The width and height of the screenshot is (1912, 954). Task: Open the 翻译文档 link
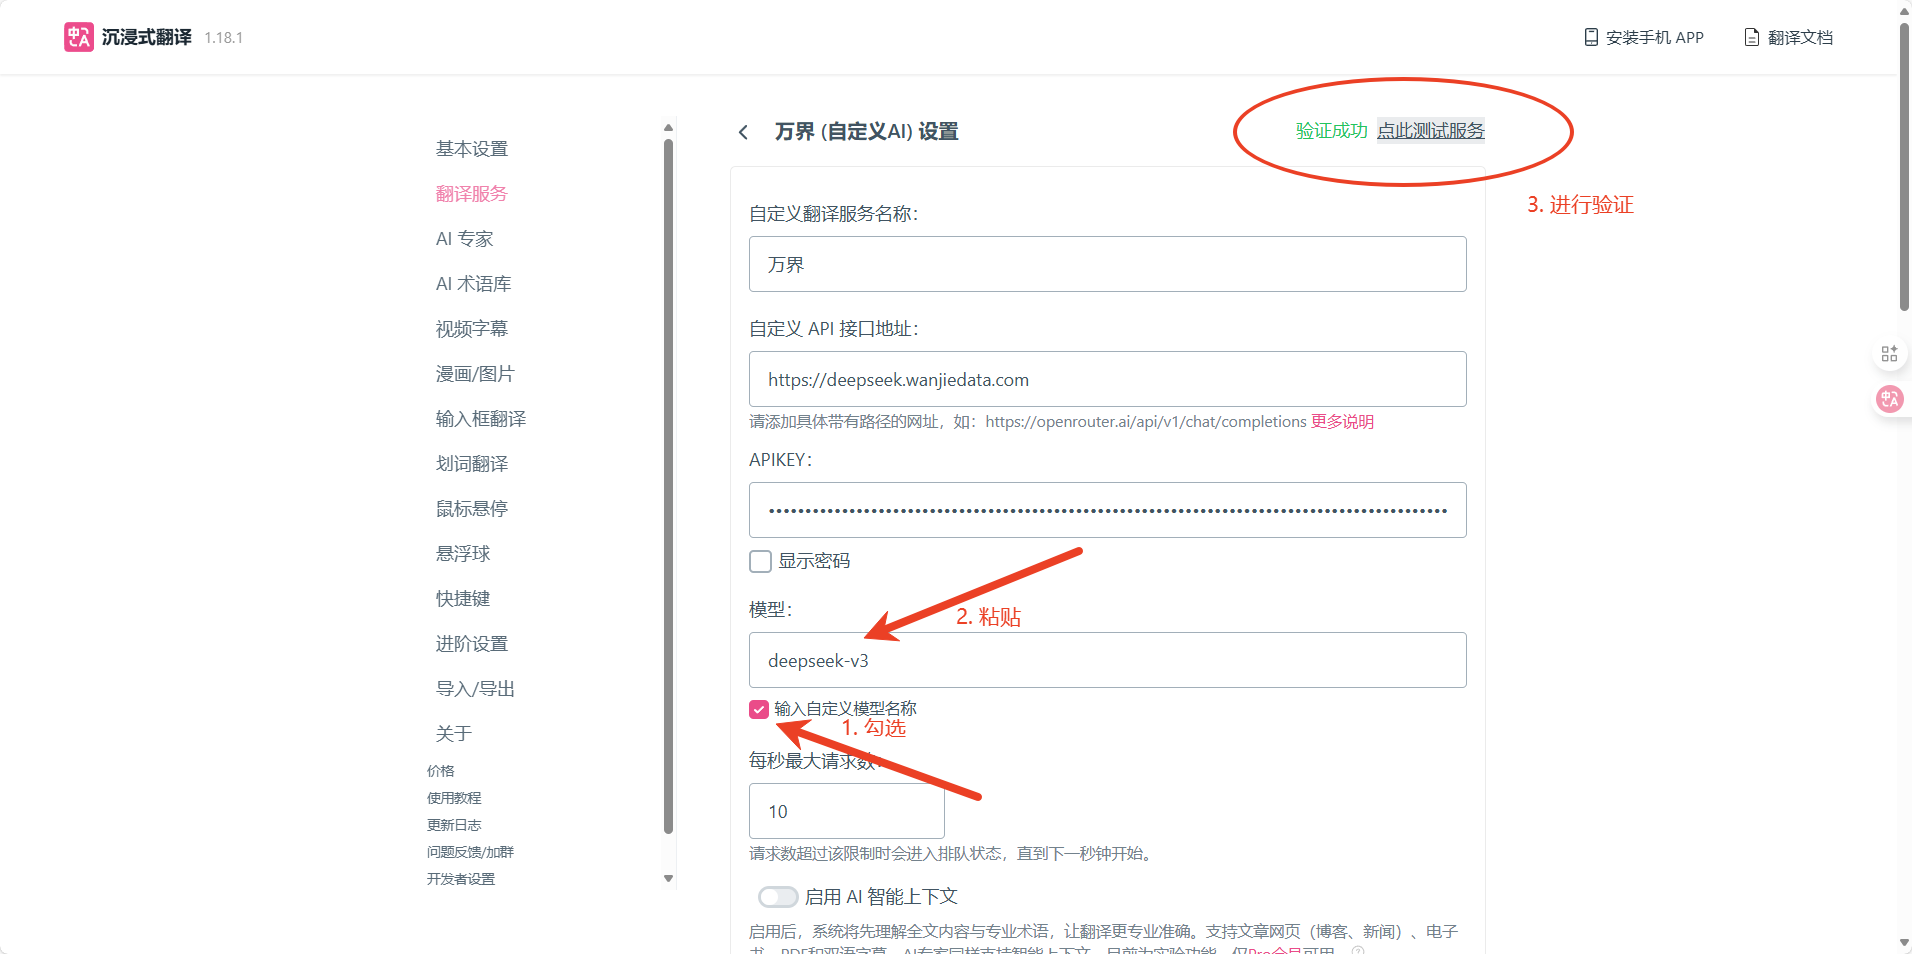pos(1800,37)
